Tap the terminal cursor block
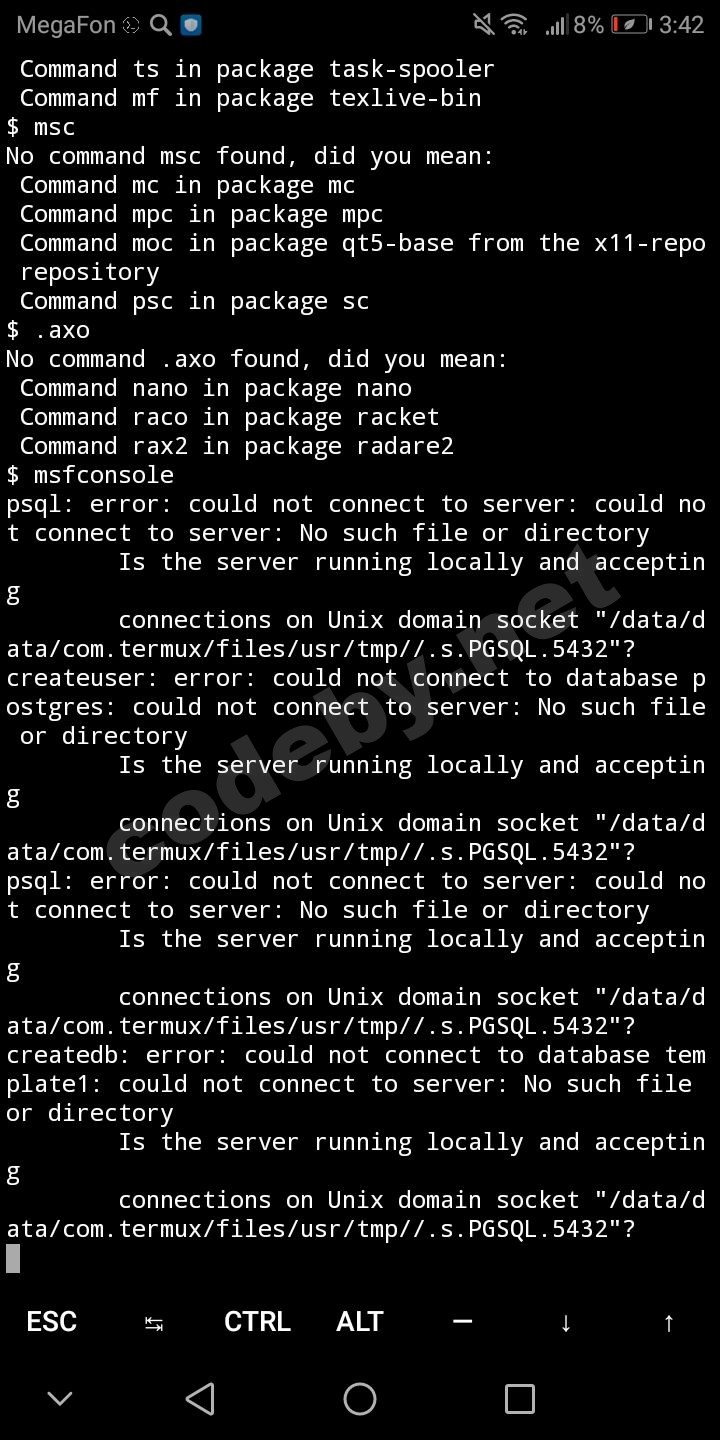The image size is (720, 1440). 13,1258
